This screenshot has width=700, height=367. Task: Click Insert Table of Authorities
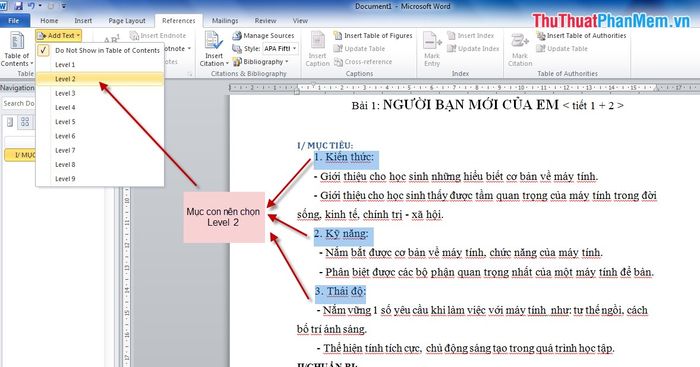tap(581, 35)
